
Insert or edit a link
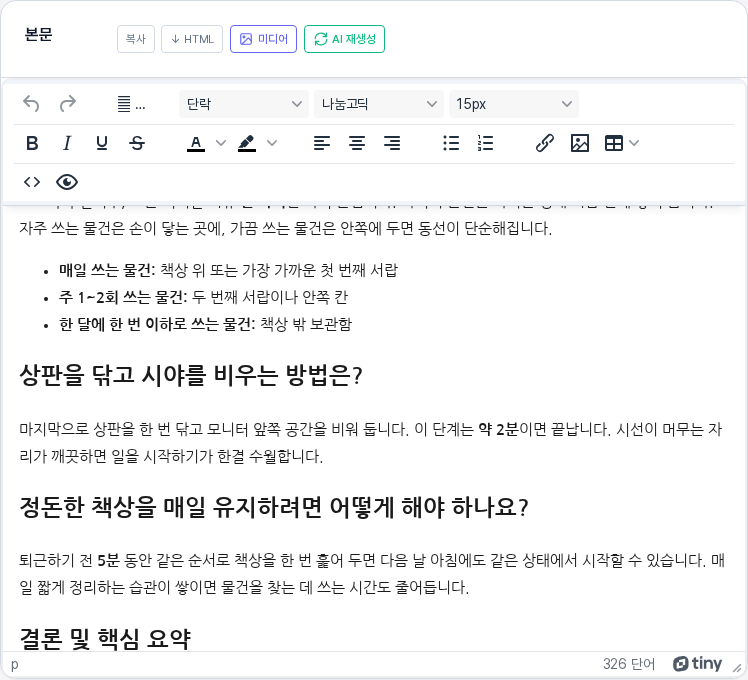pyautogui.click(x=545, y=143)
